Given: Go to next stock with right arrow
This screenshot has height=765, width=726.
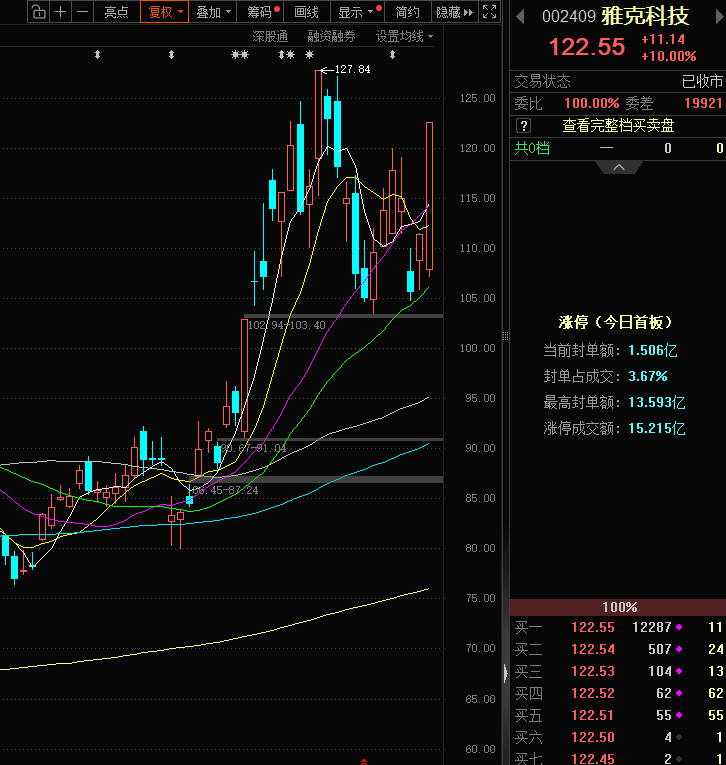Looking at the screenshot, I should click(719, 17).
